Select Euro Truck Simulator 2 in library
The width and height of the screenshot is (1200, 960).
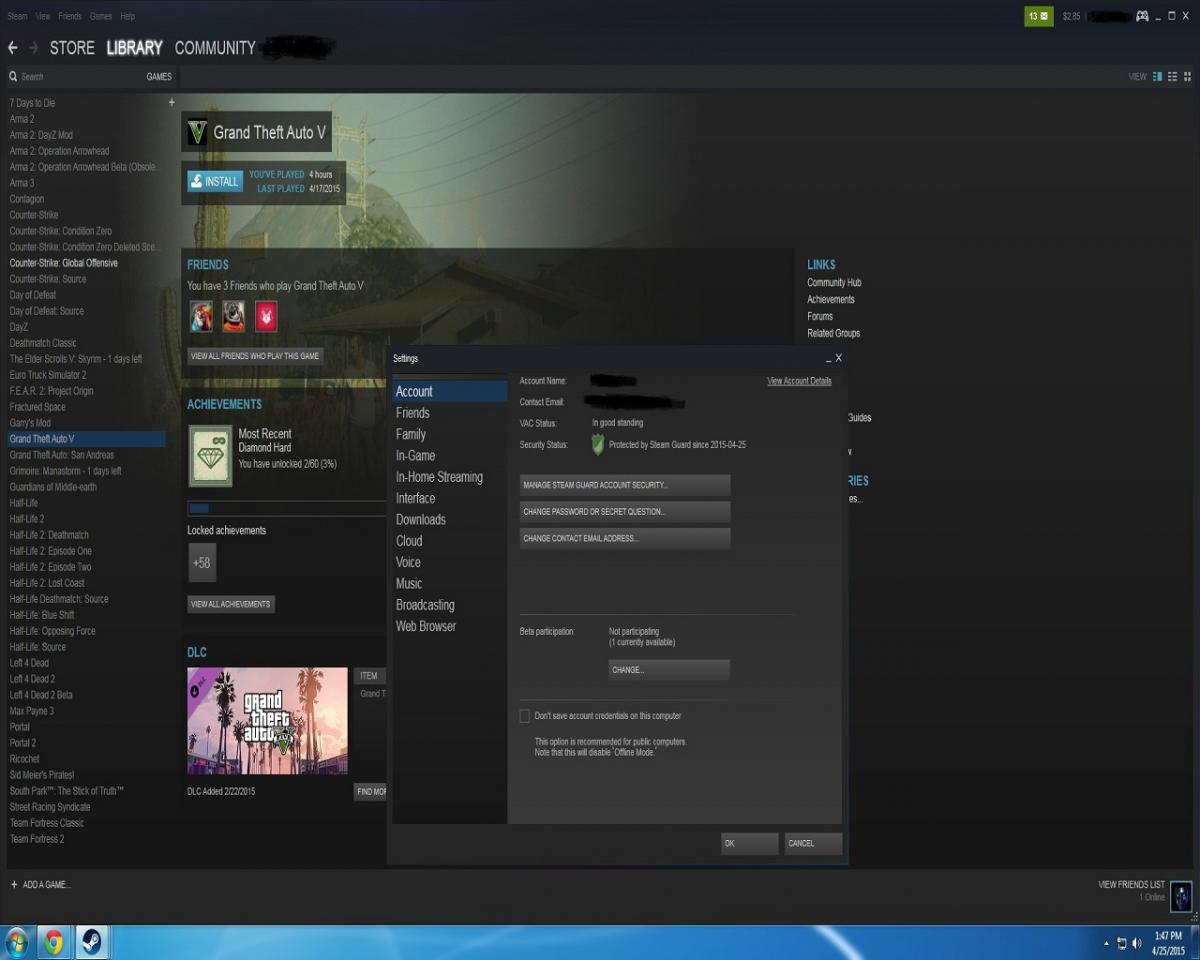coord(48,375)
